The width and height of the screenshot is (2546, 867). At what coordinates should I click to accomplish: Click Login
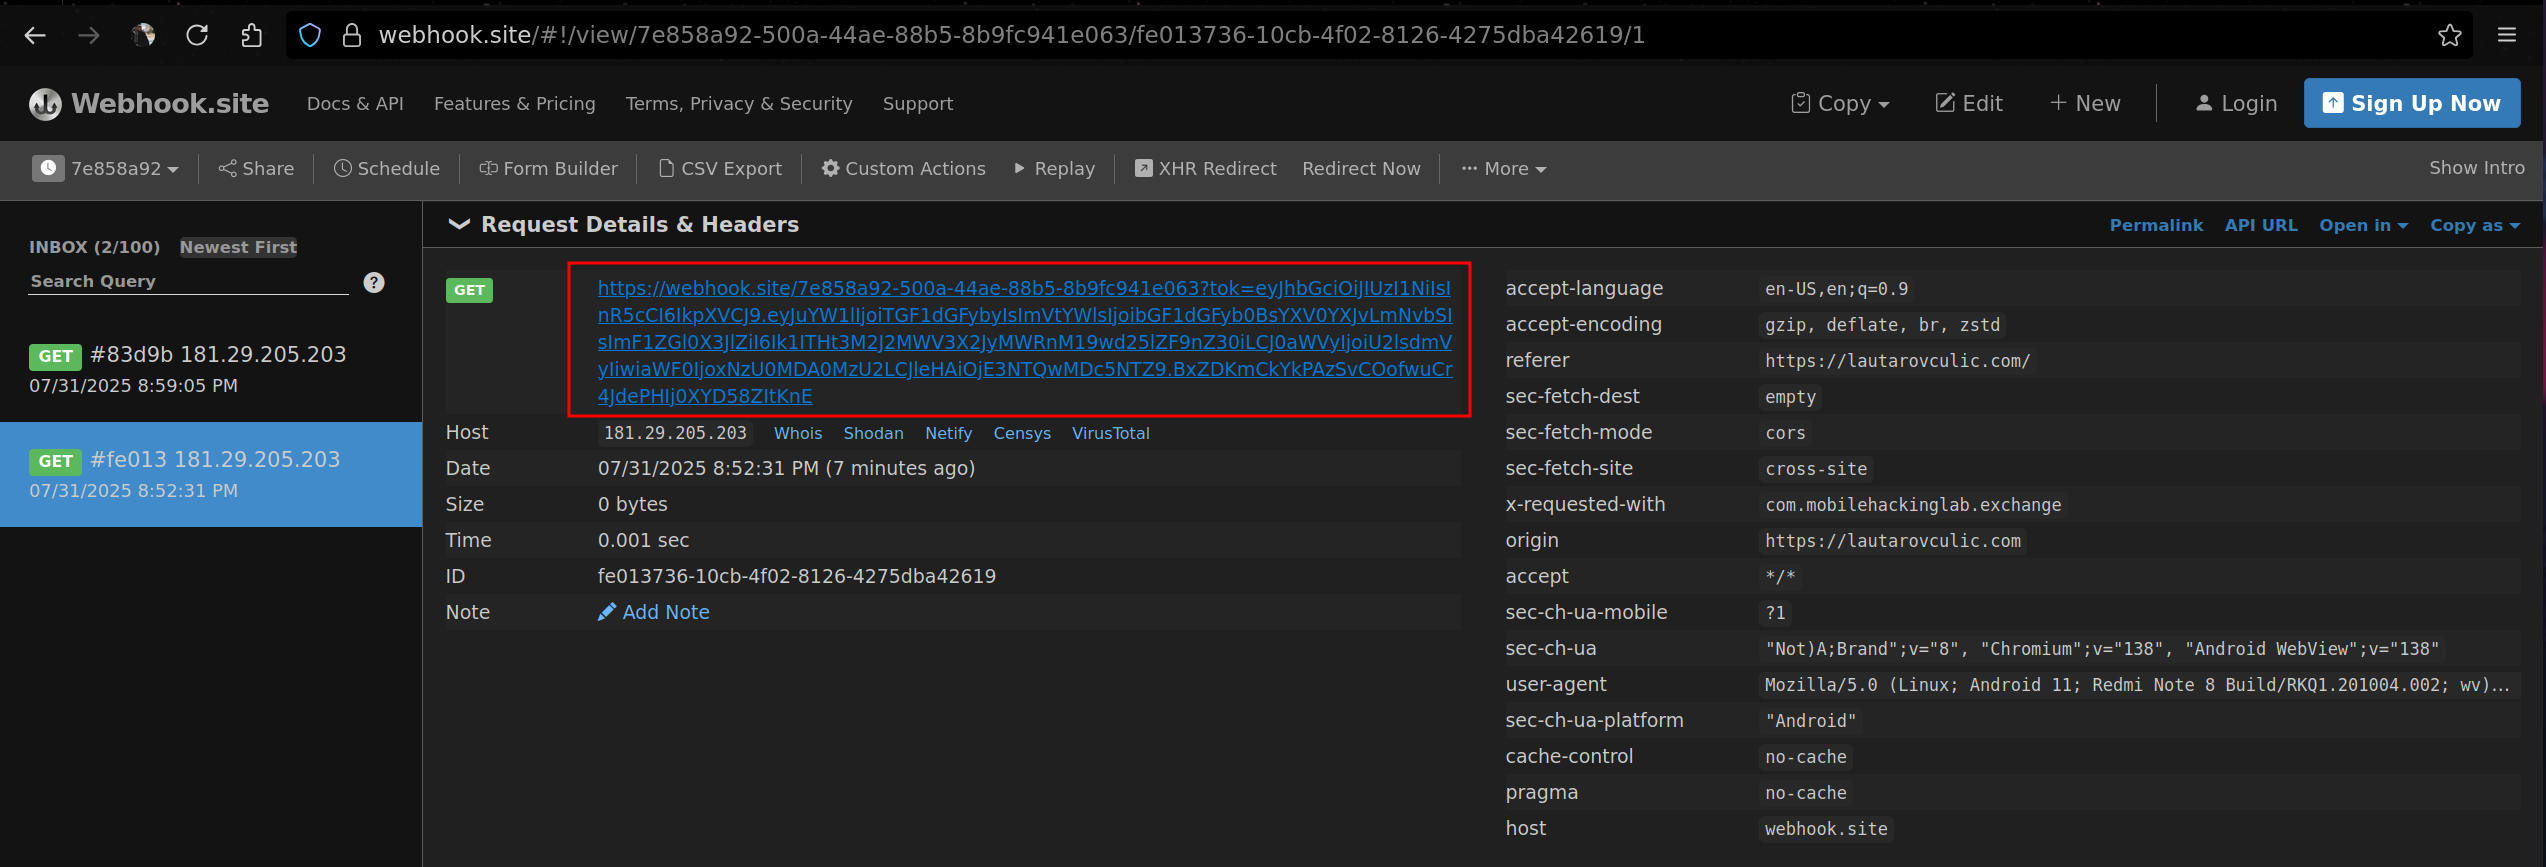coord(2236,103)
